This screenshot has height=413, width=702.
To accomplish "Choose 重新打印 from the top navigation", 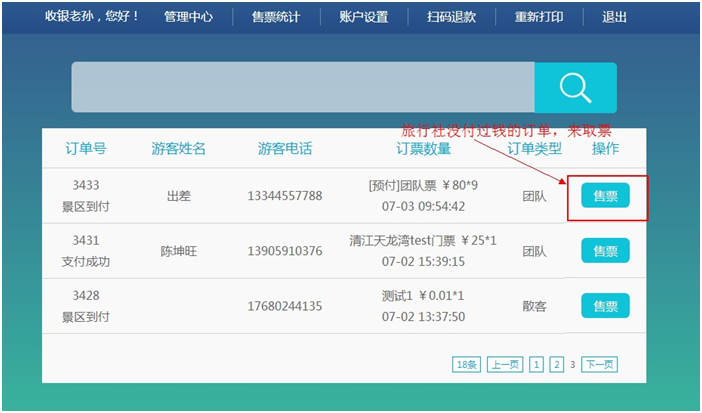I will (539, 17).
